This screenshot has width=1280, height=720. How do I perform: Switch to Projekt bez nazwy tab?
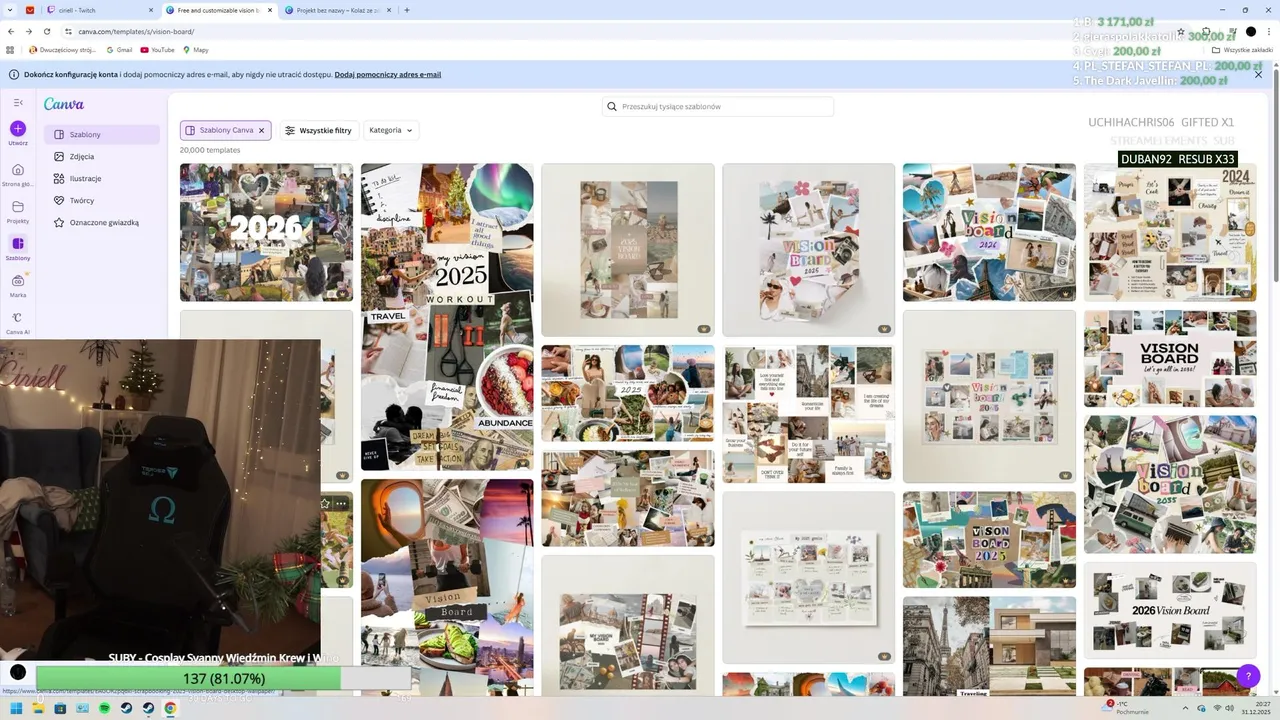pyautogui.click(x=338, y=10)
